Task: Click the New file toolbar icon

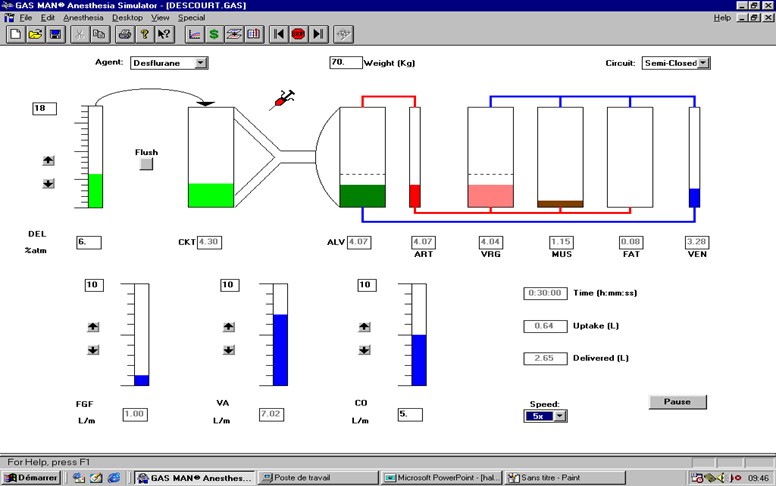Action: [16, 34]
